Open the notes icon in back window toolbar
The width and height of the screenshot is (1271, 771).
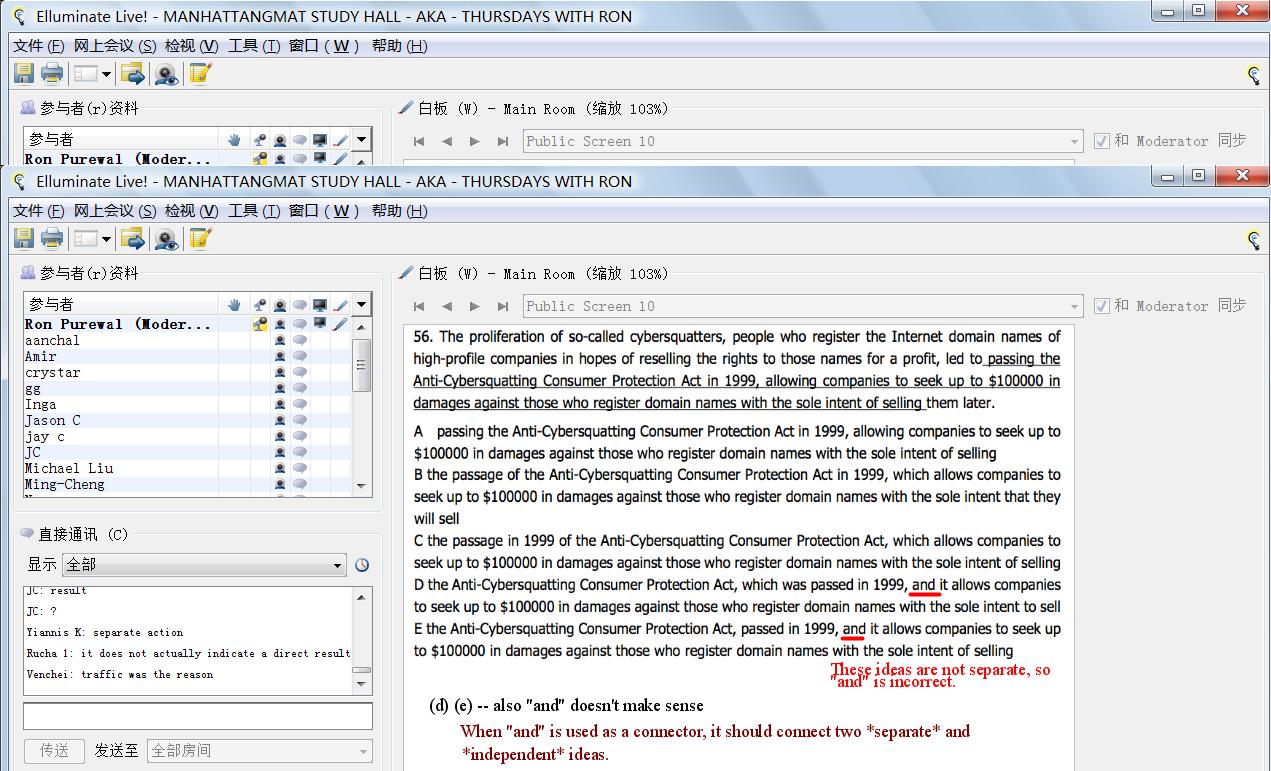click(x=200, y=73)
